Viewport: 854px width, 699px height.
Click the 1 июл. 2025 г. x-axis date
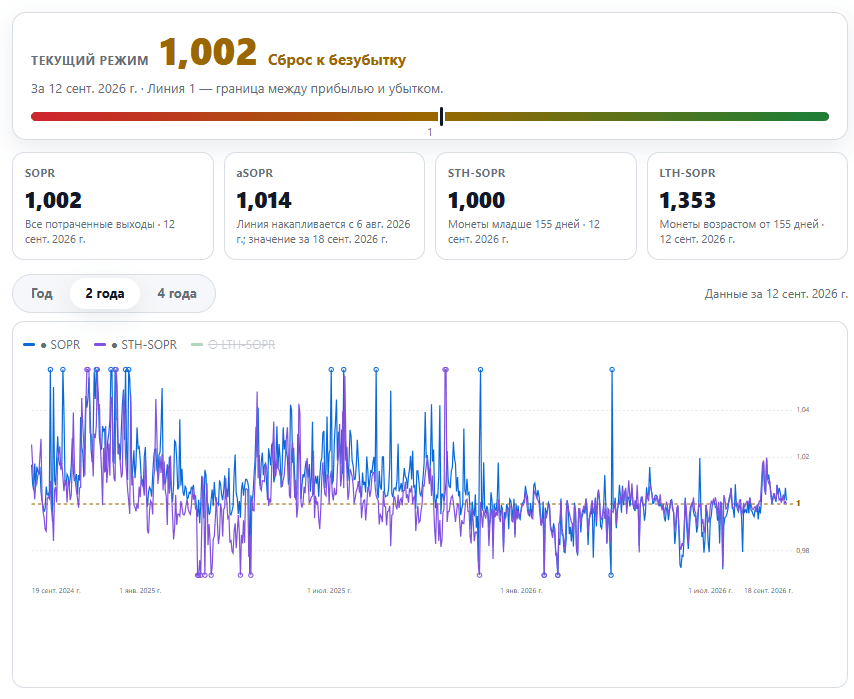pyautogui.click(x=330, y=591)
